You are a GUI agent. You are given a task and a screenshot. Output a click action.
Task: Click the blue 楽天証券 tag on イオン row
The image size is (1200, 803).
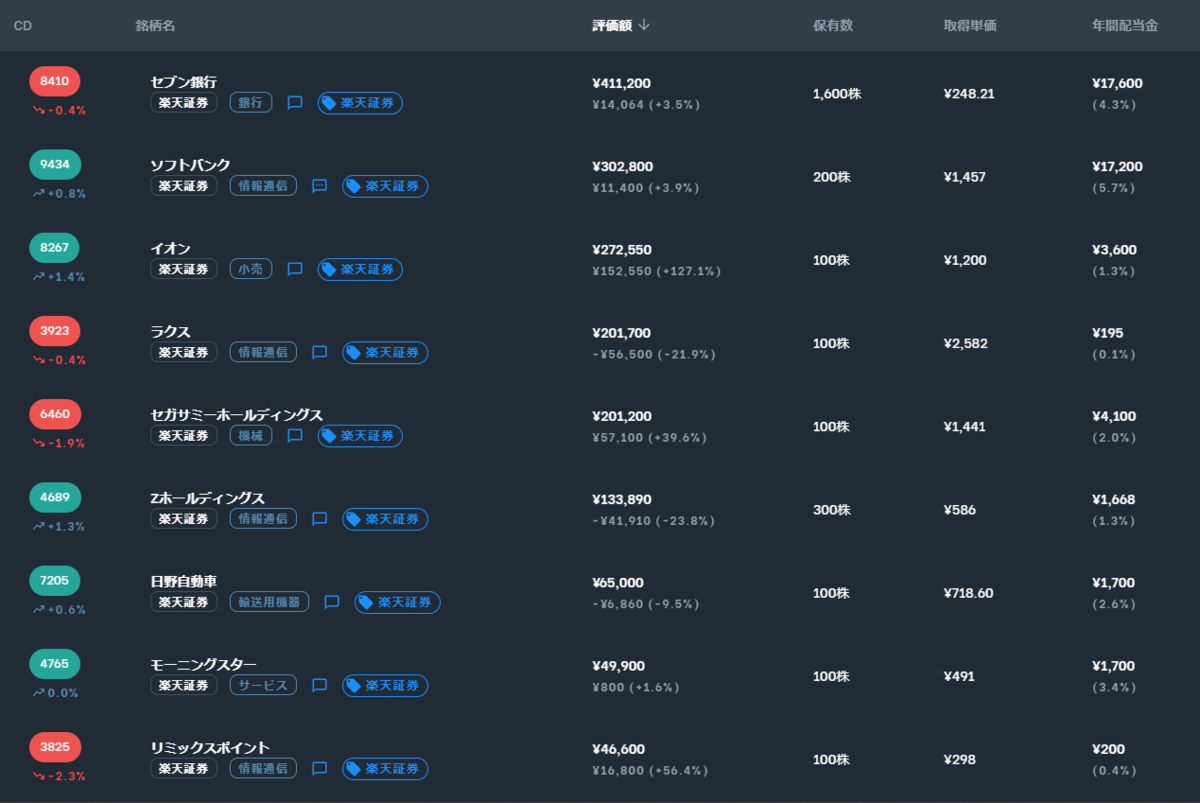(x=360, y=269)
